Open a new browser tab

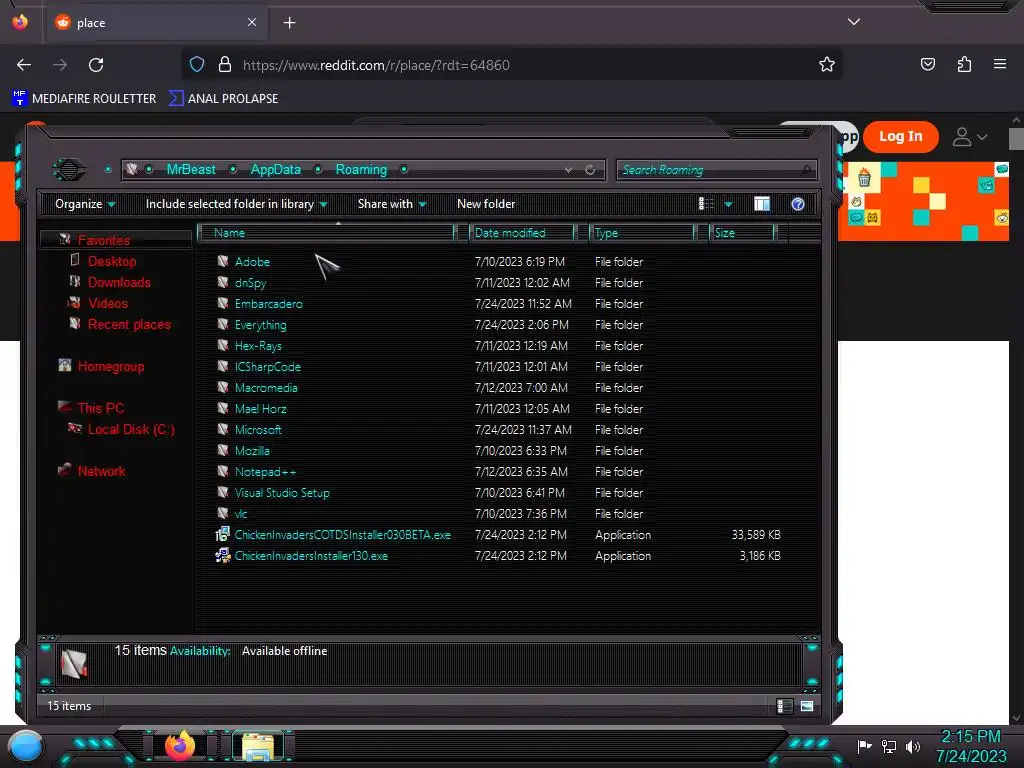pos(289,23)
